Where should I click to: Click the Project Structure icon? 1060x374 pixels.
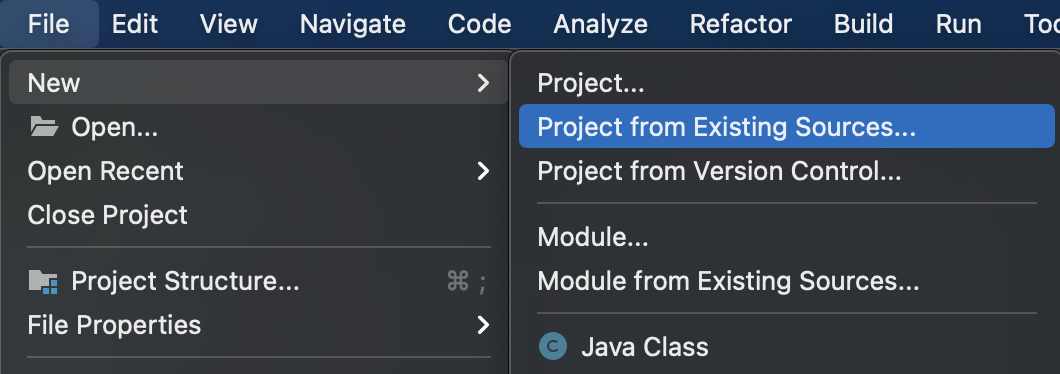click(x=43, y=281)
